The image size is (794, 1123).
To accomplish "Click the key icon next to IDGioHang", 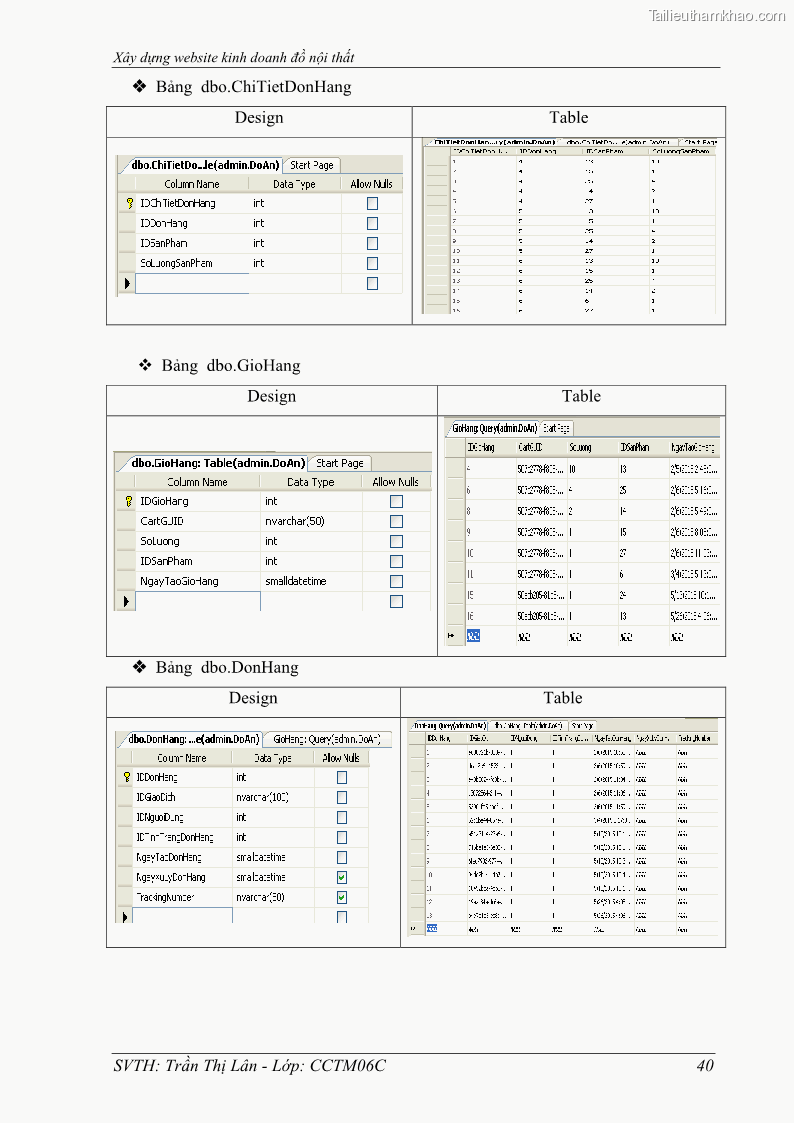I will (128, 501).
